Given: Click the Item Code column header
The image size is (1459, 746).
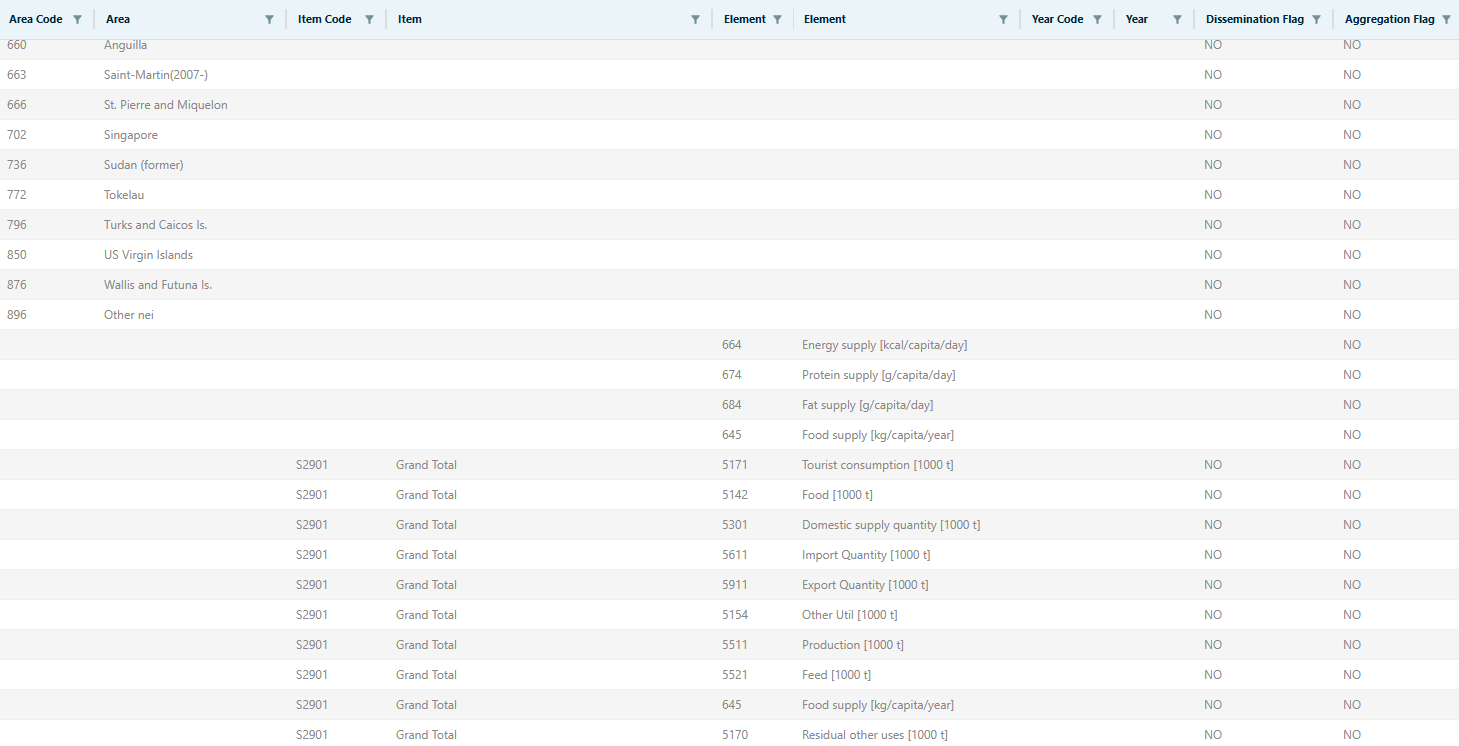Looking at the screenshot, I should [x=324, y=19].
